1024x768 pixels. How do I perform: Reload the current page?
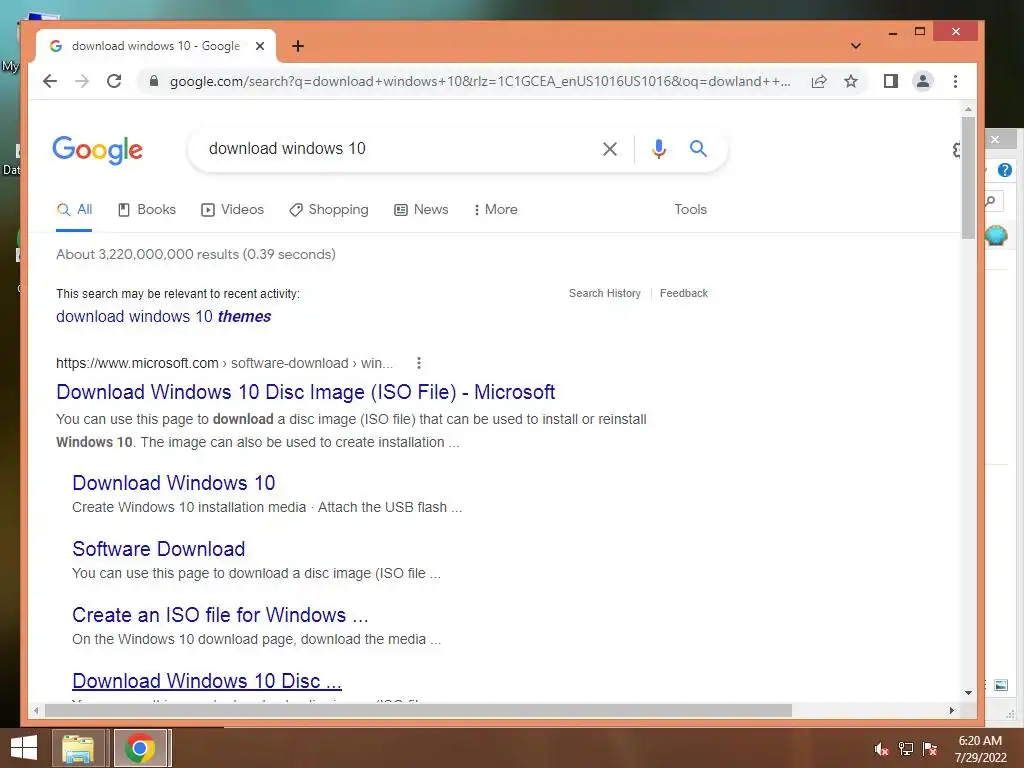(x=114, y=81)
